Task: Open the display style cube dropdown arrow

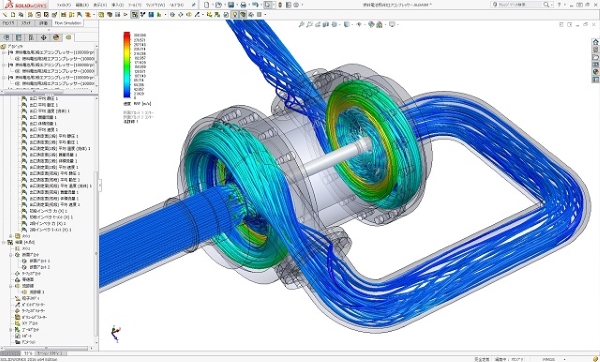Action: (352, 24)
